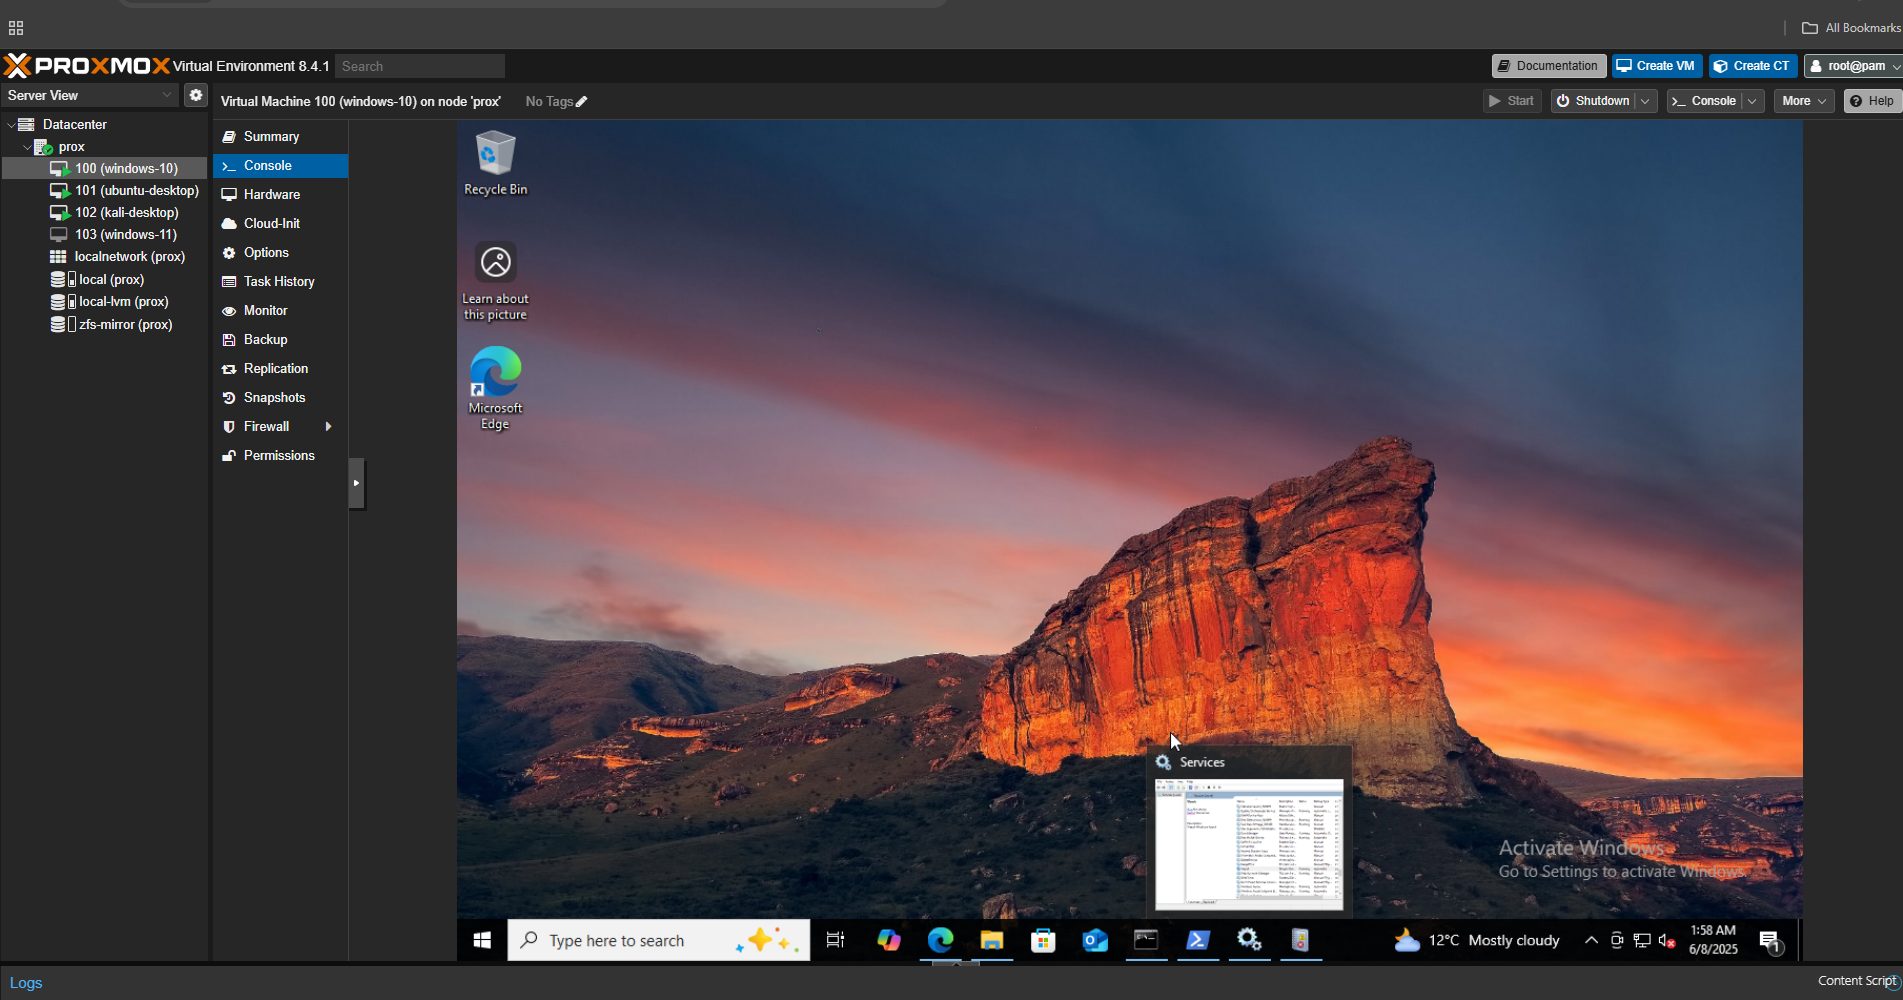Open Recycle Bin desktop icon
The height and width of the screenshot is (1000, 1903).
tap(495, 162)
